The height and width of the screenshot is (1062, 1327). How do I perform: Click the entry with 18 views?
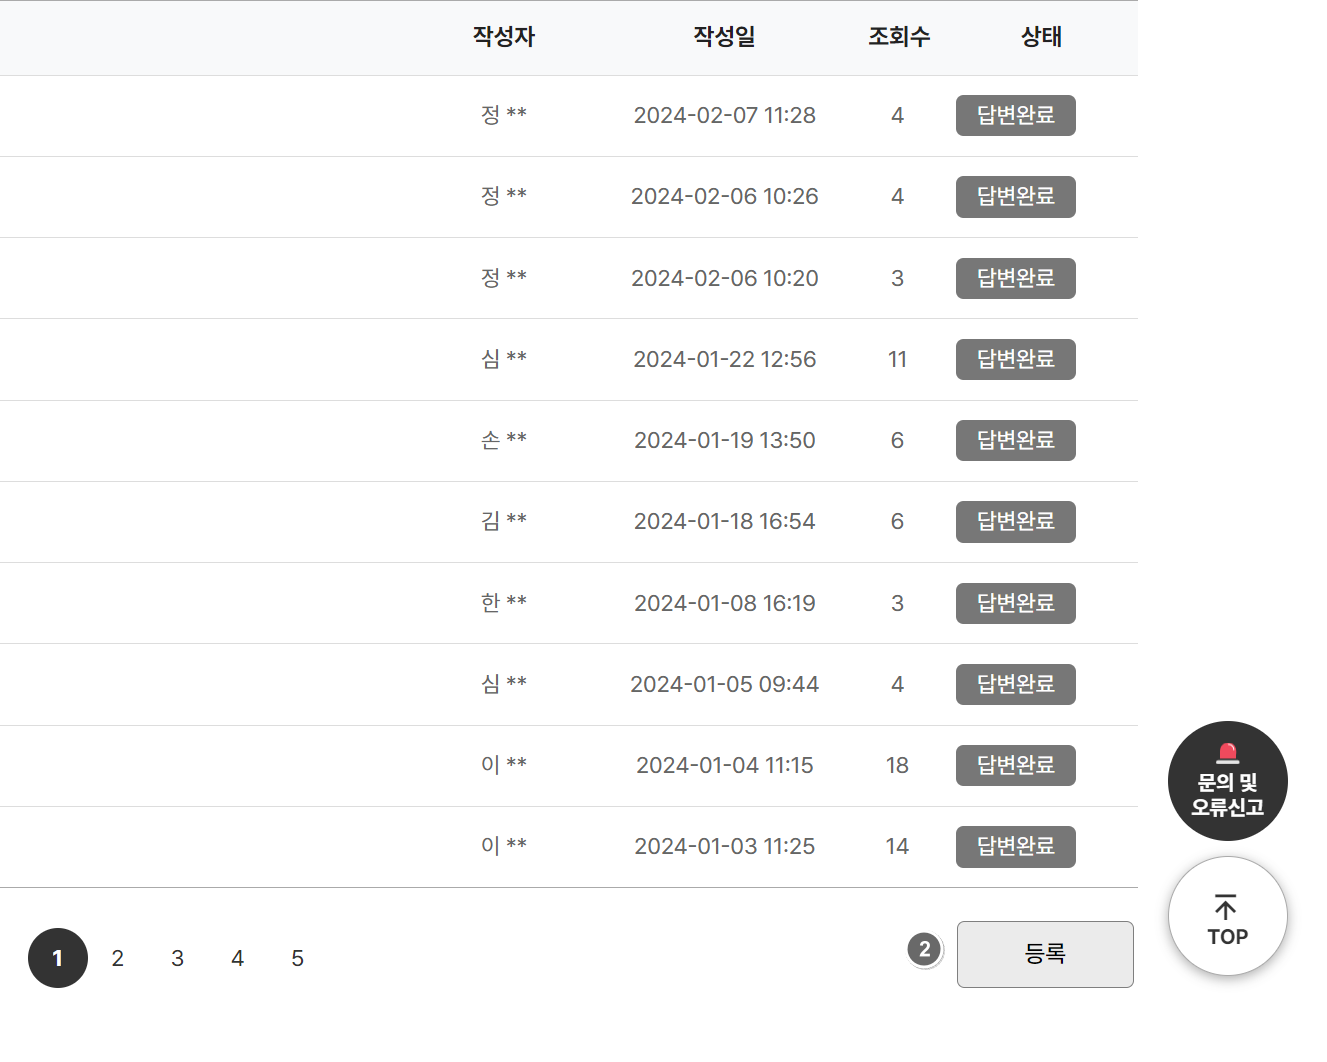pyautogui.click(x=724, y=765)
